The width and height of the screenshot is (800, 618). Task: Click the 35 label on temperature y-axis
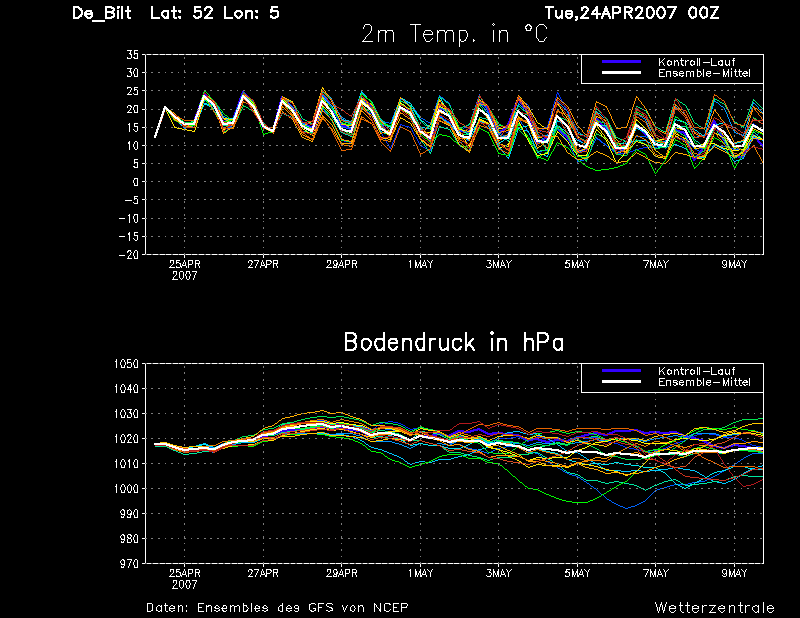pyautogui.click(x=132, y=55)
